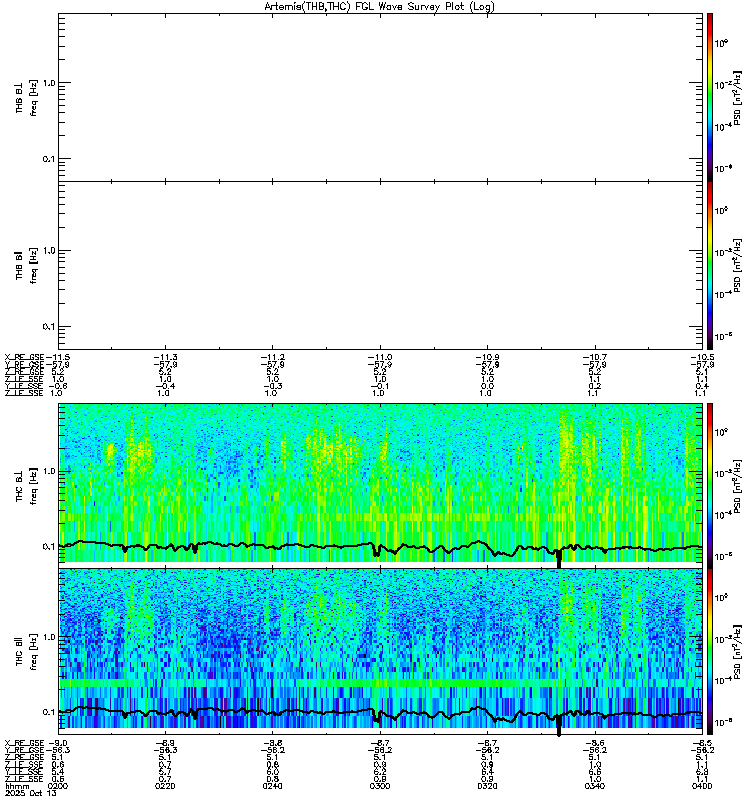Click the plot title "Artemis(THB,THC) FGL Wave Survey Plot (Log)"
Image resolution: width=750 pixels, height=800 pixels.
pos(379,7)
